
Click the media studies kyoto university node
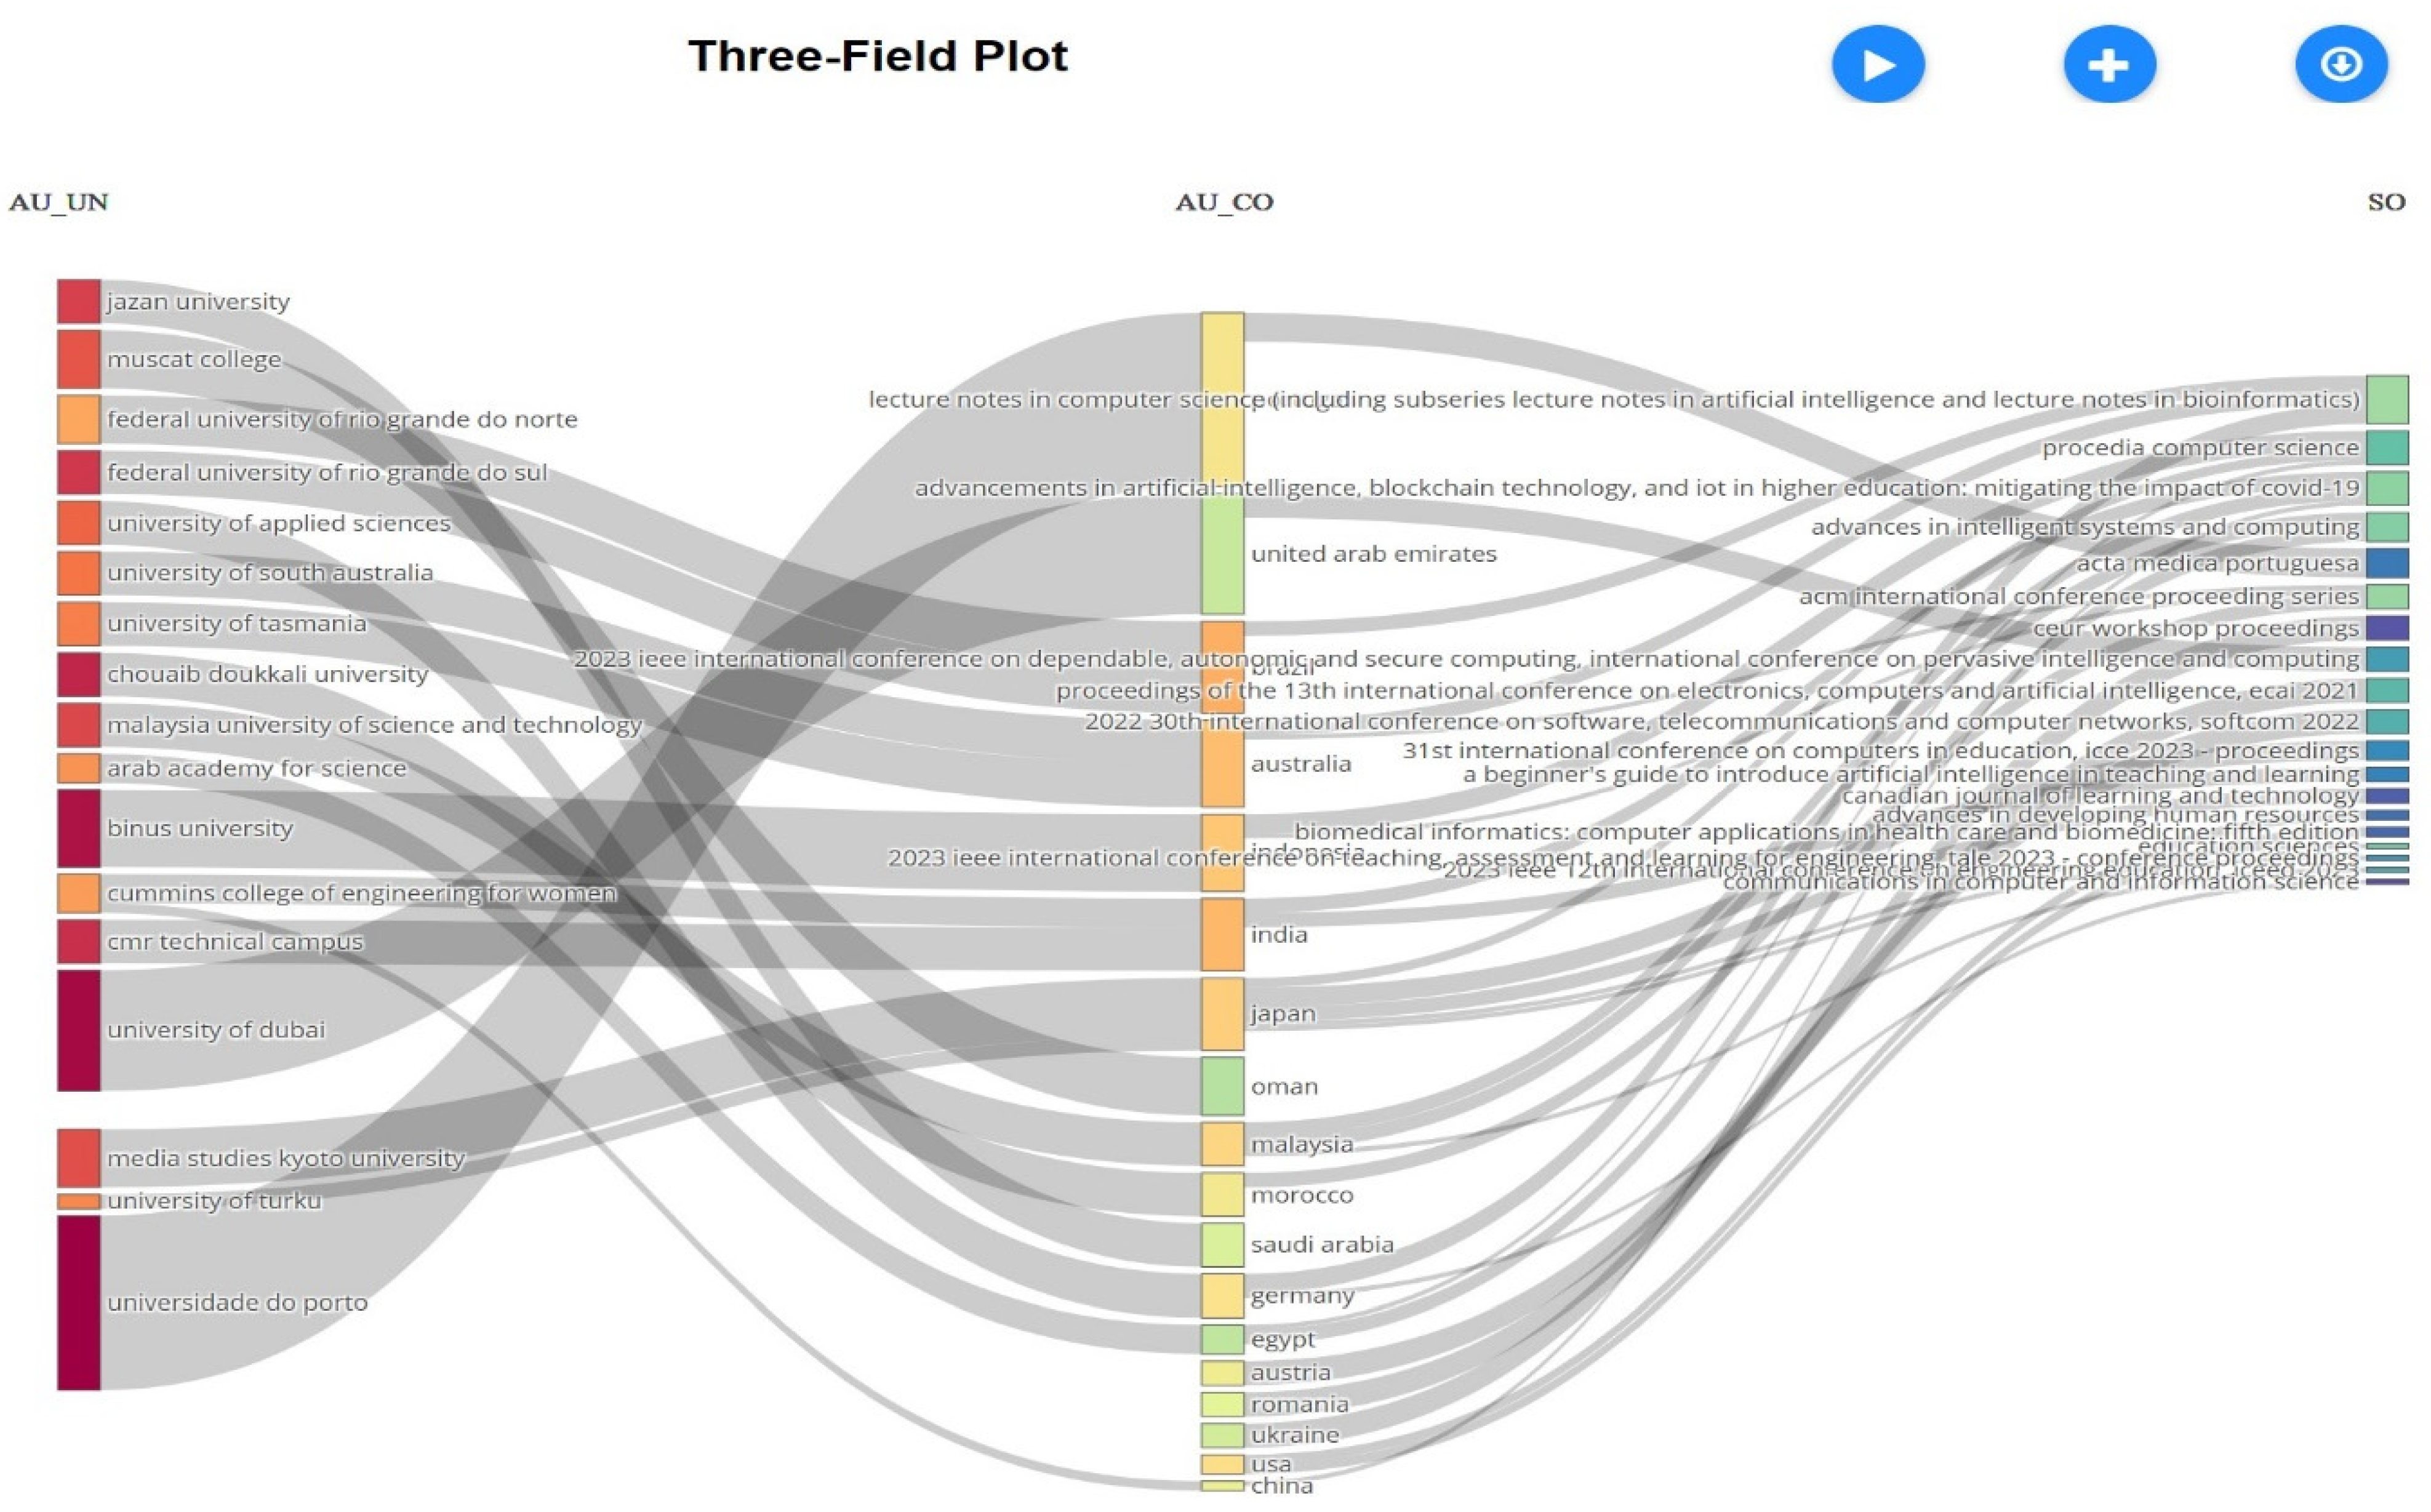click(x=79, y=1158)
